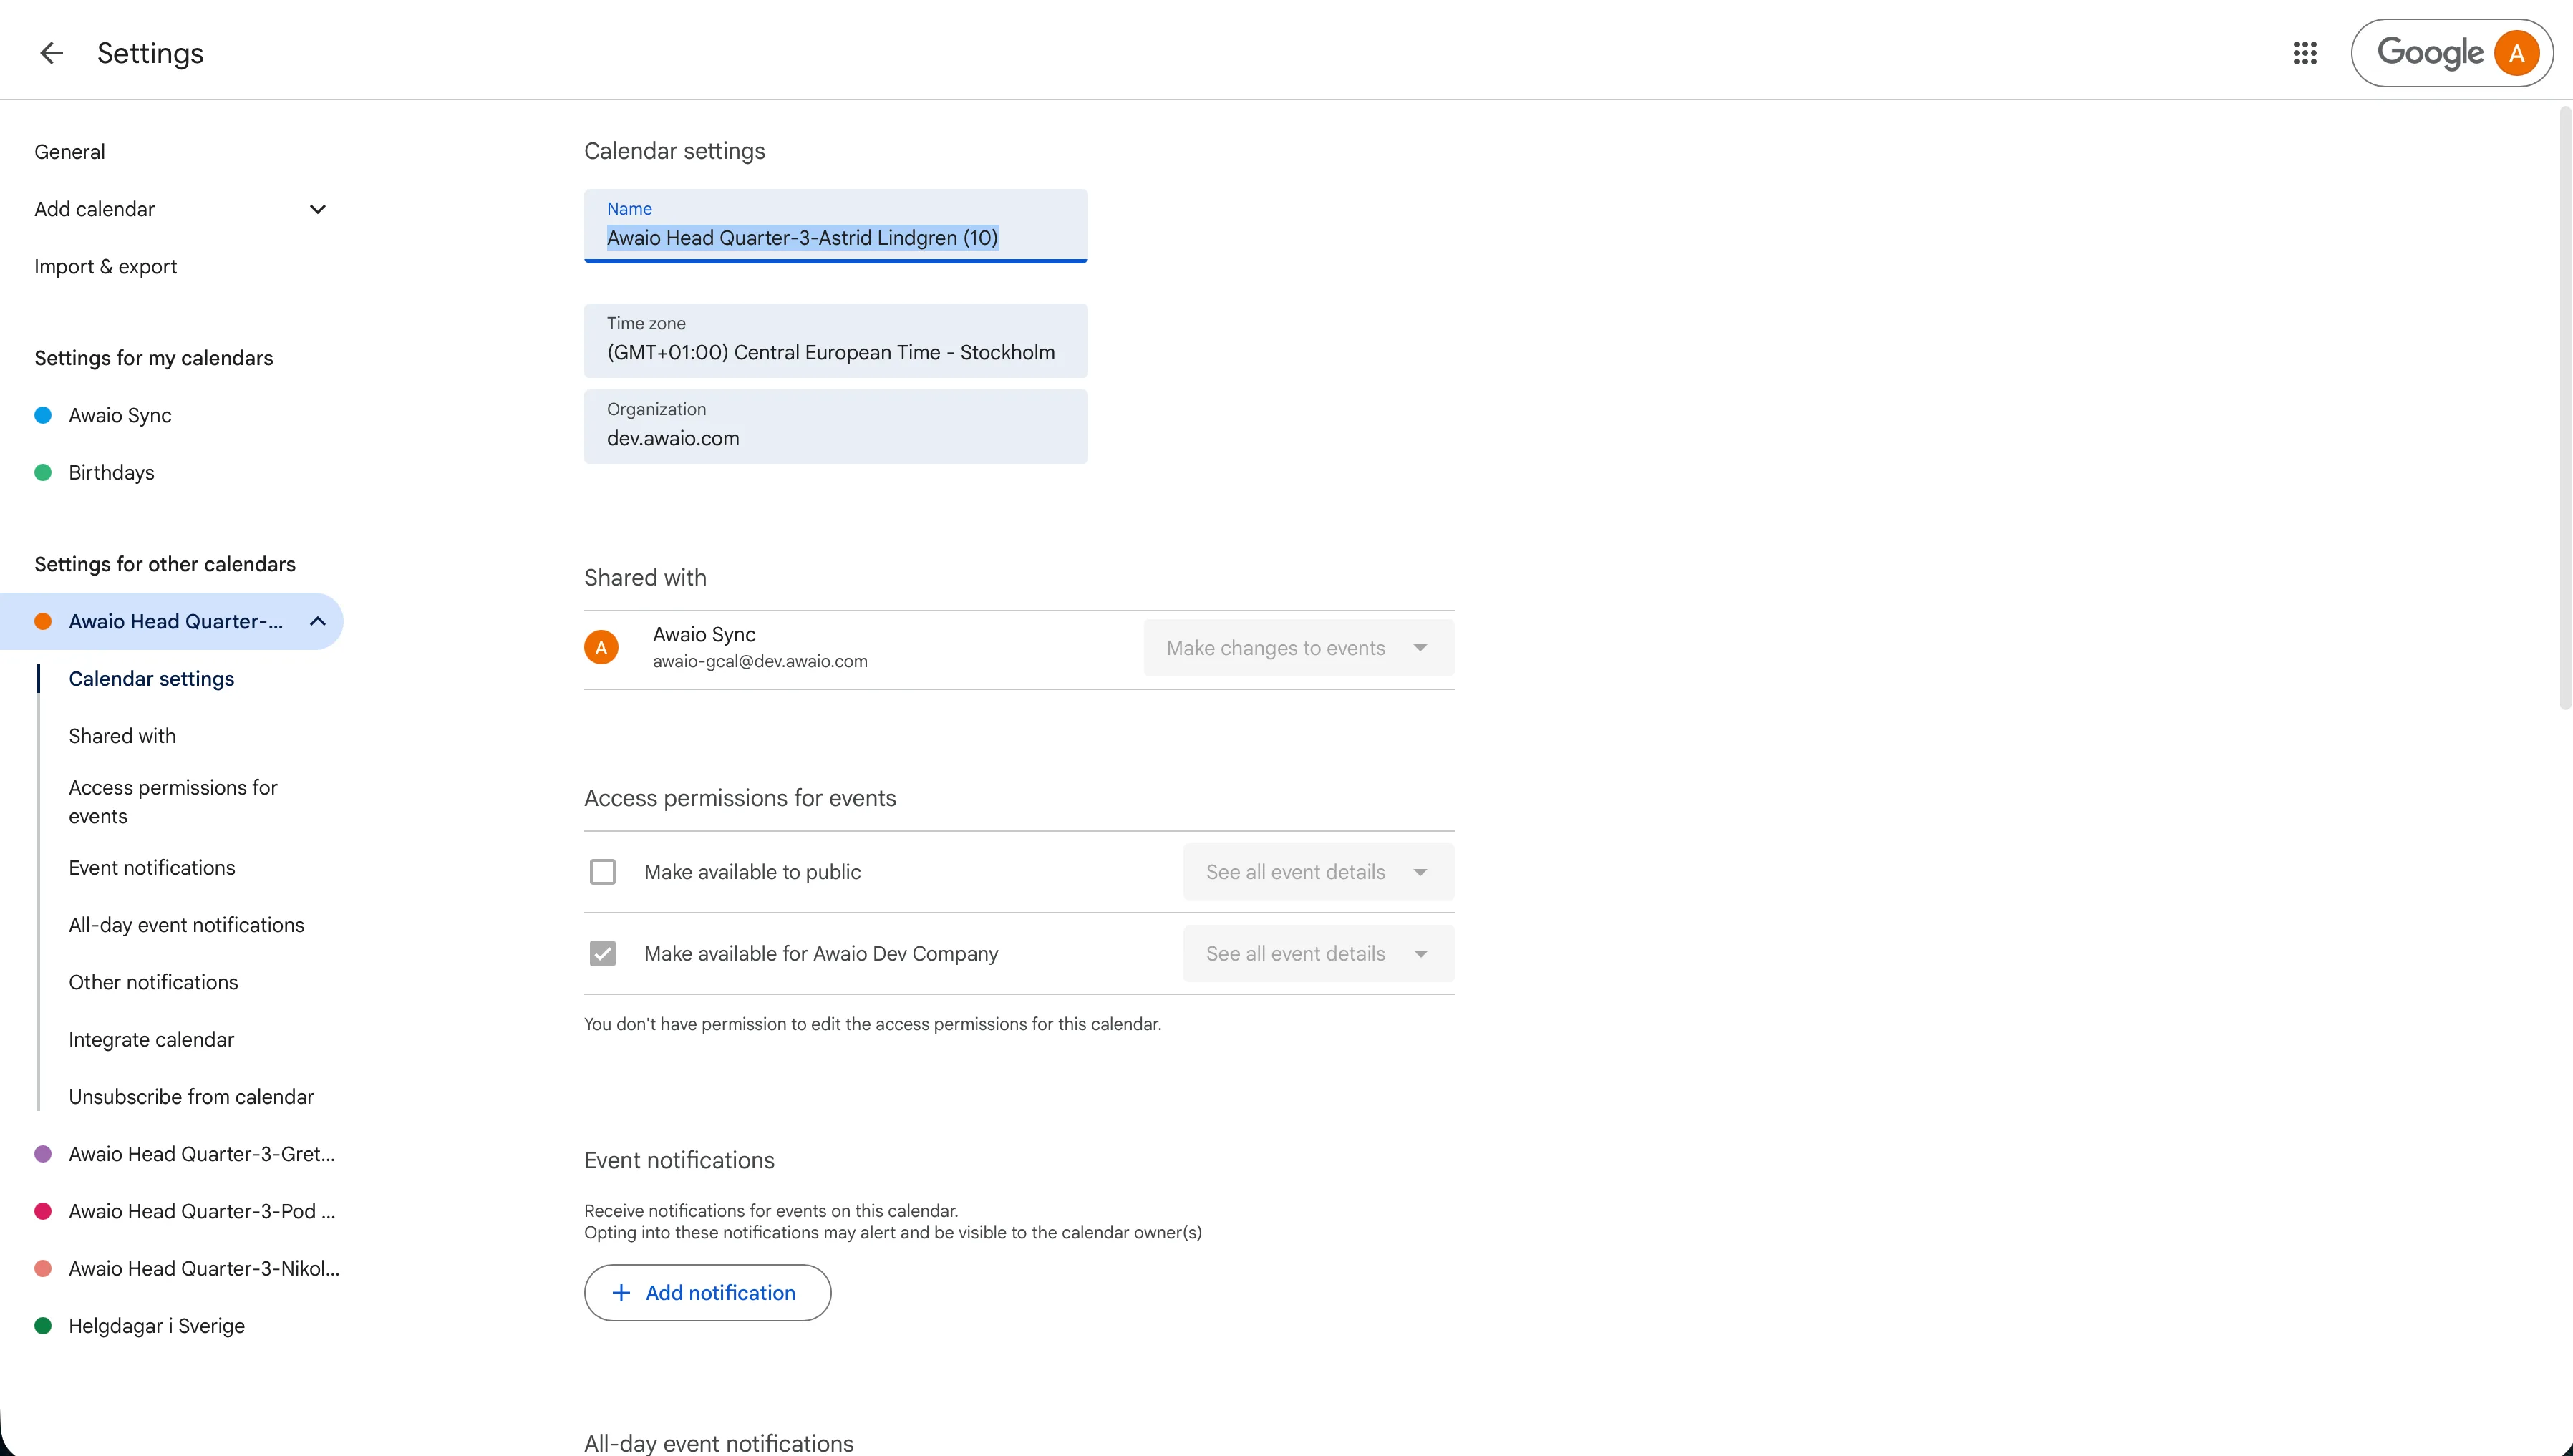Open Awaio Head Quarter-3-Nikol calendar settings

(x=204, y=1269)
